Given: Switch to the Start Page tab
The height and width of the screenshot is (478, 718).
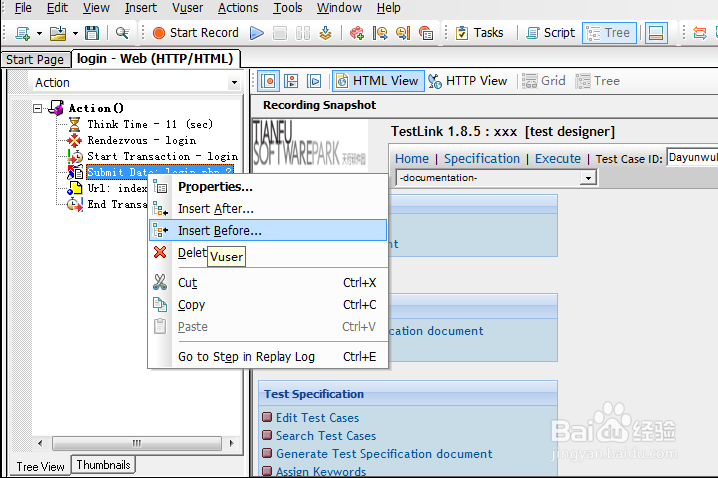Looking at the screenshot, I should click(35, 60).
